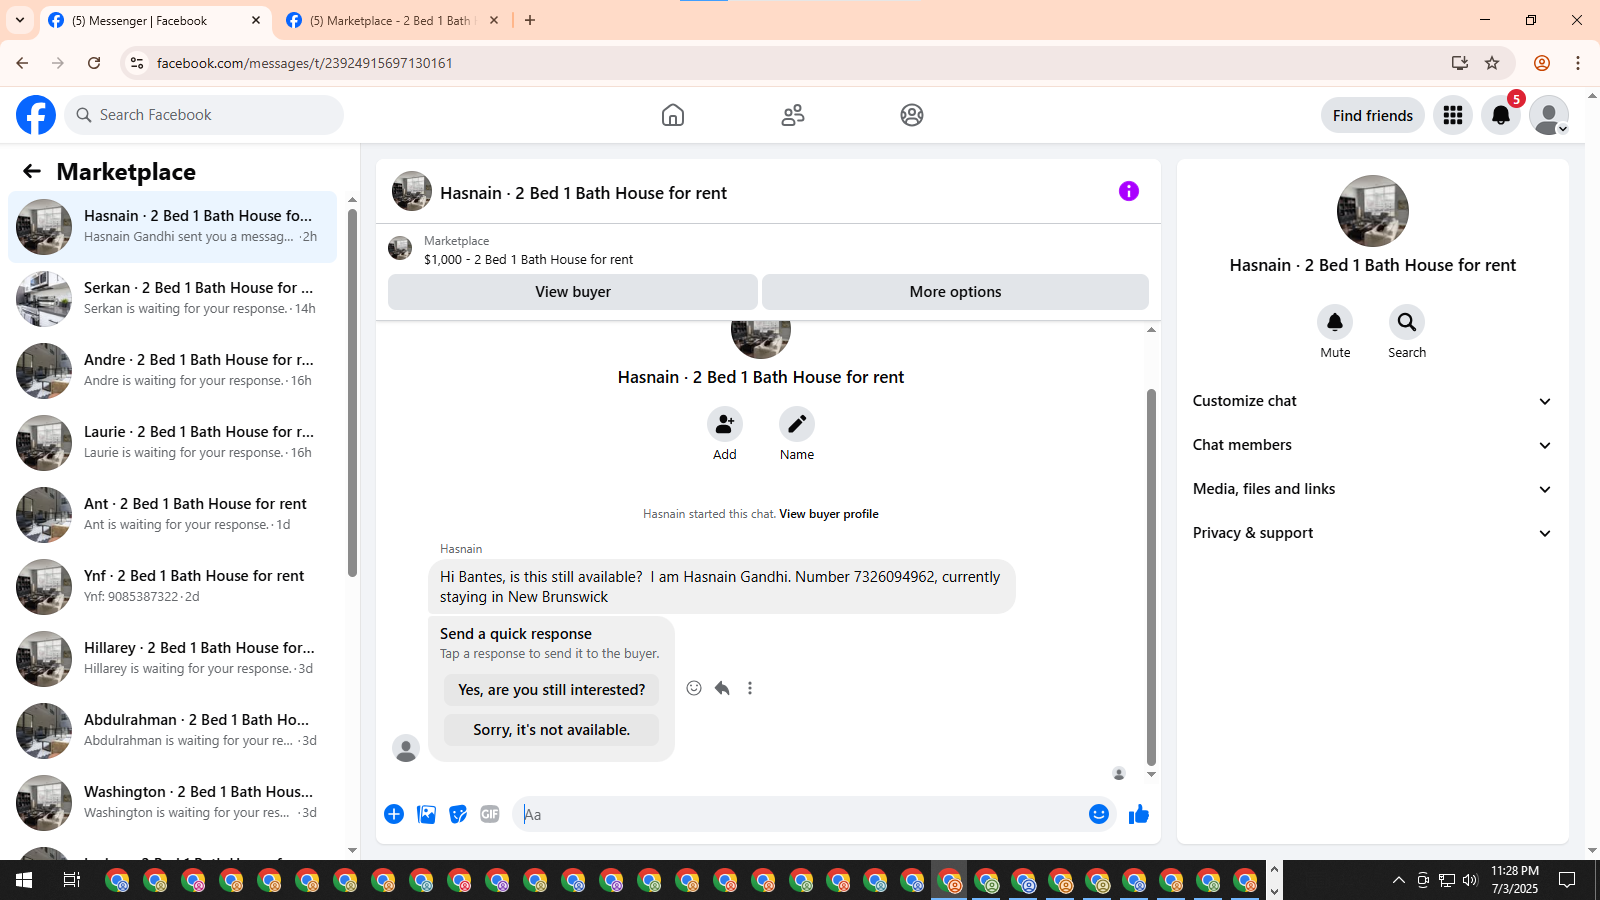This screenshot has height=900, width=1600.
Task: Click the Search Facebook field
Action: coord(204,115)
